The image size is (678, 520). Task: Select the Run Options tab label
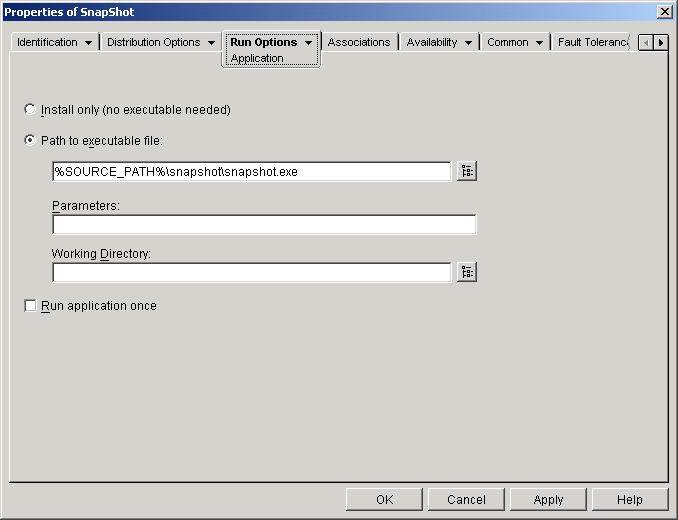263,42
